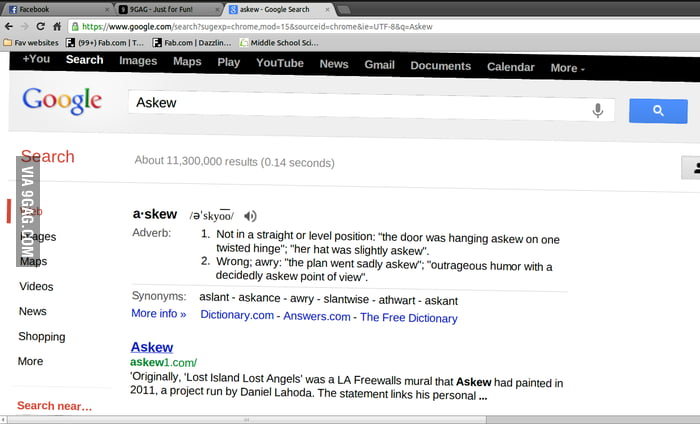Open the Dictionary.com link
This screenshot has height=424, width=700.
click(x=237, y=315)
